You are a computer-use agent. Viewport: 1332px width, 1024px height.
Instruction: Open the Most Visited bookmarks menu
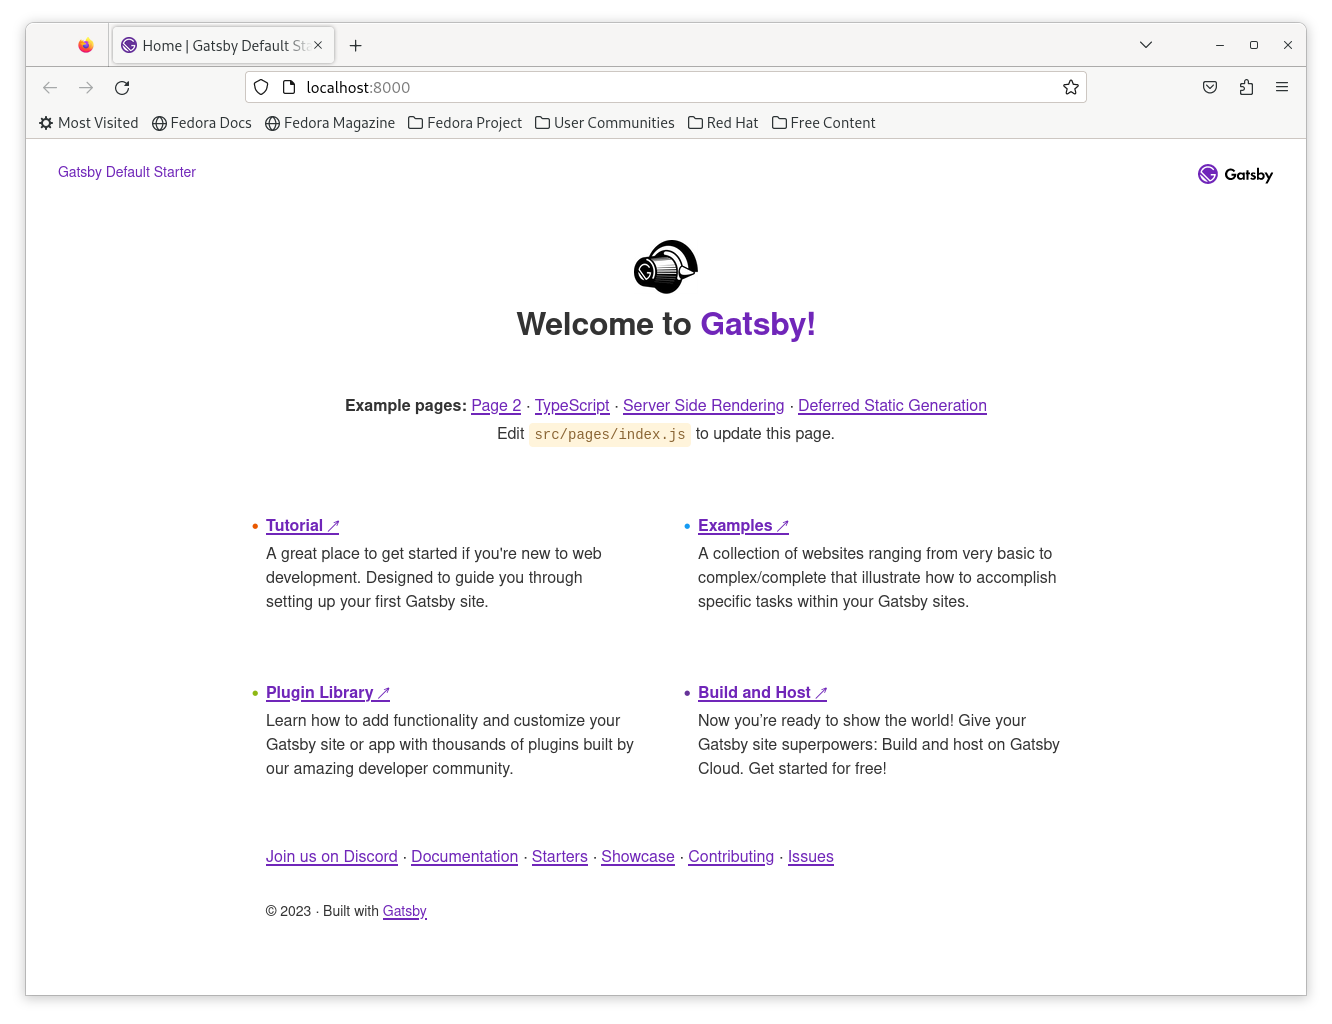point(89,123)
